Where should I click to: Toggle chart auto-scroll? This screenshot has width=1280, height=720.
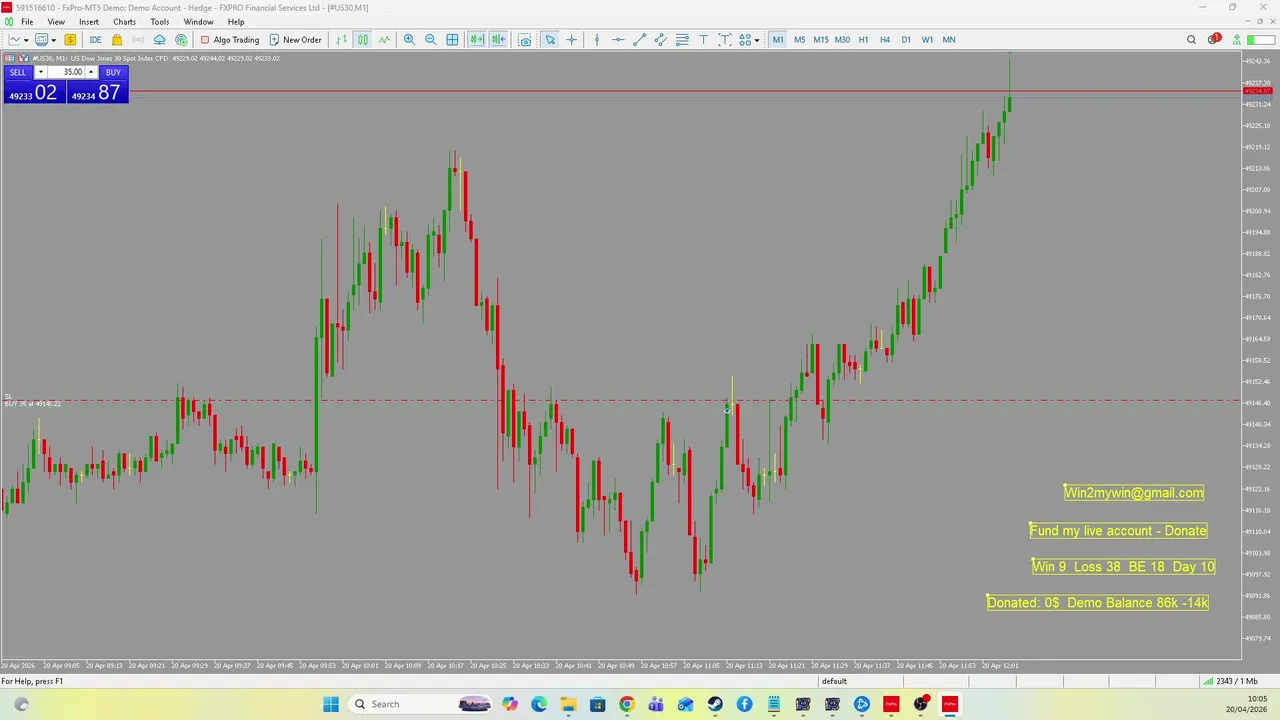tap(477, 40)
